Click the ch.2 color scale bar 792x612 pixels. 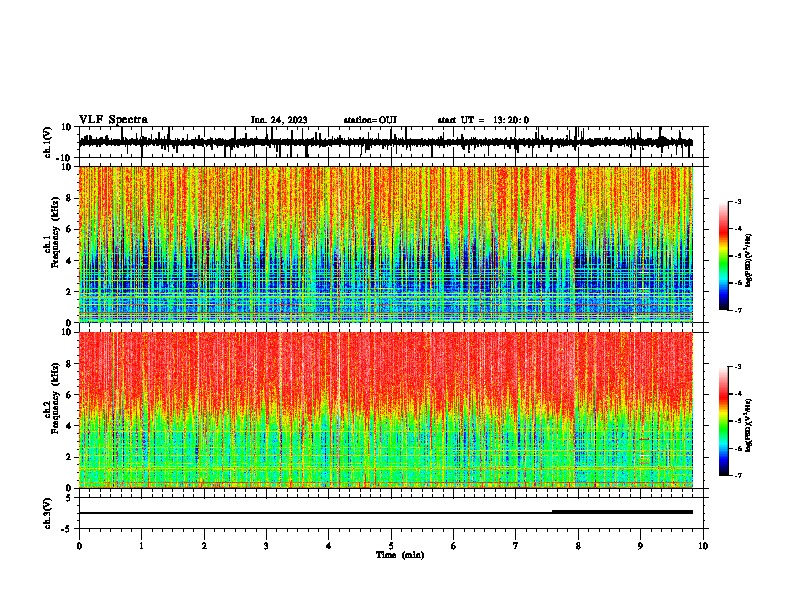[x=723, y=421]
